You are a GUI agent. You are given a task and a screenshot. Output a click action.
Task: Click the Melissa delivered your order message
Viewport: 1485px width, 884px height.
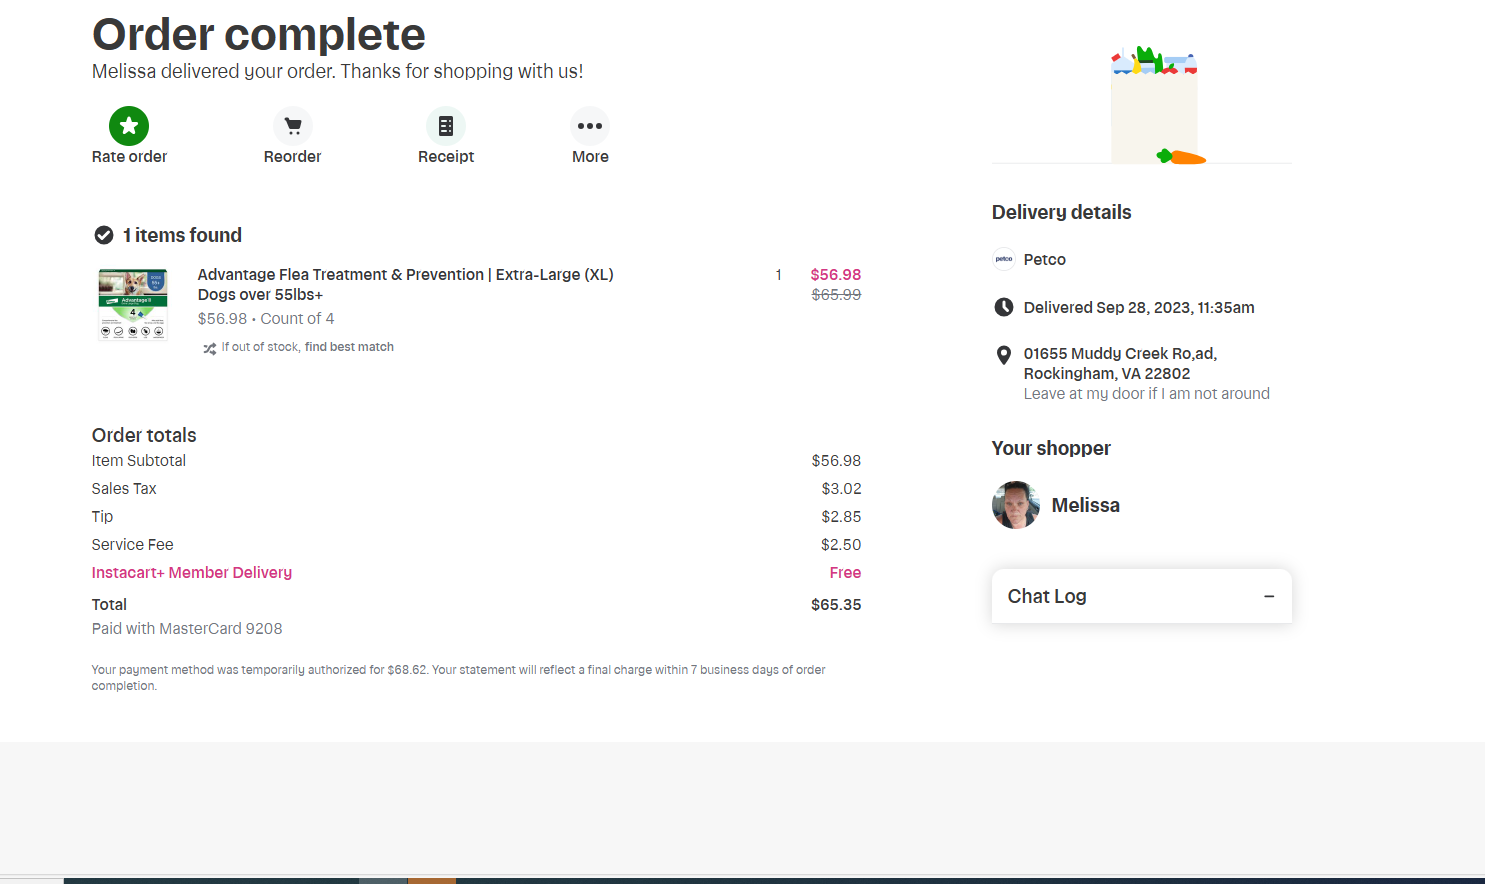coord(337,71)
